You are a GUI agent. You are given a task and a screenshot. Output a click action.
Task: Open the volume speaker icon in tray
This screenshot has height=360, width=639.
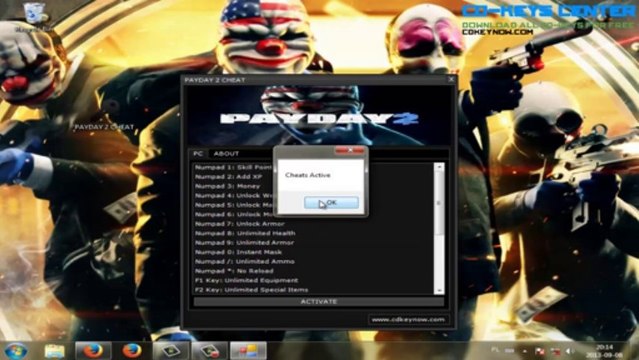(x=569, y=351)
